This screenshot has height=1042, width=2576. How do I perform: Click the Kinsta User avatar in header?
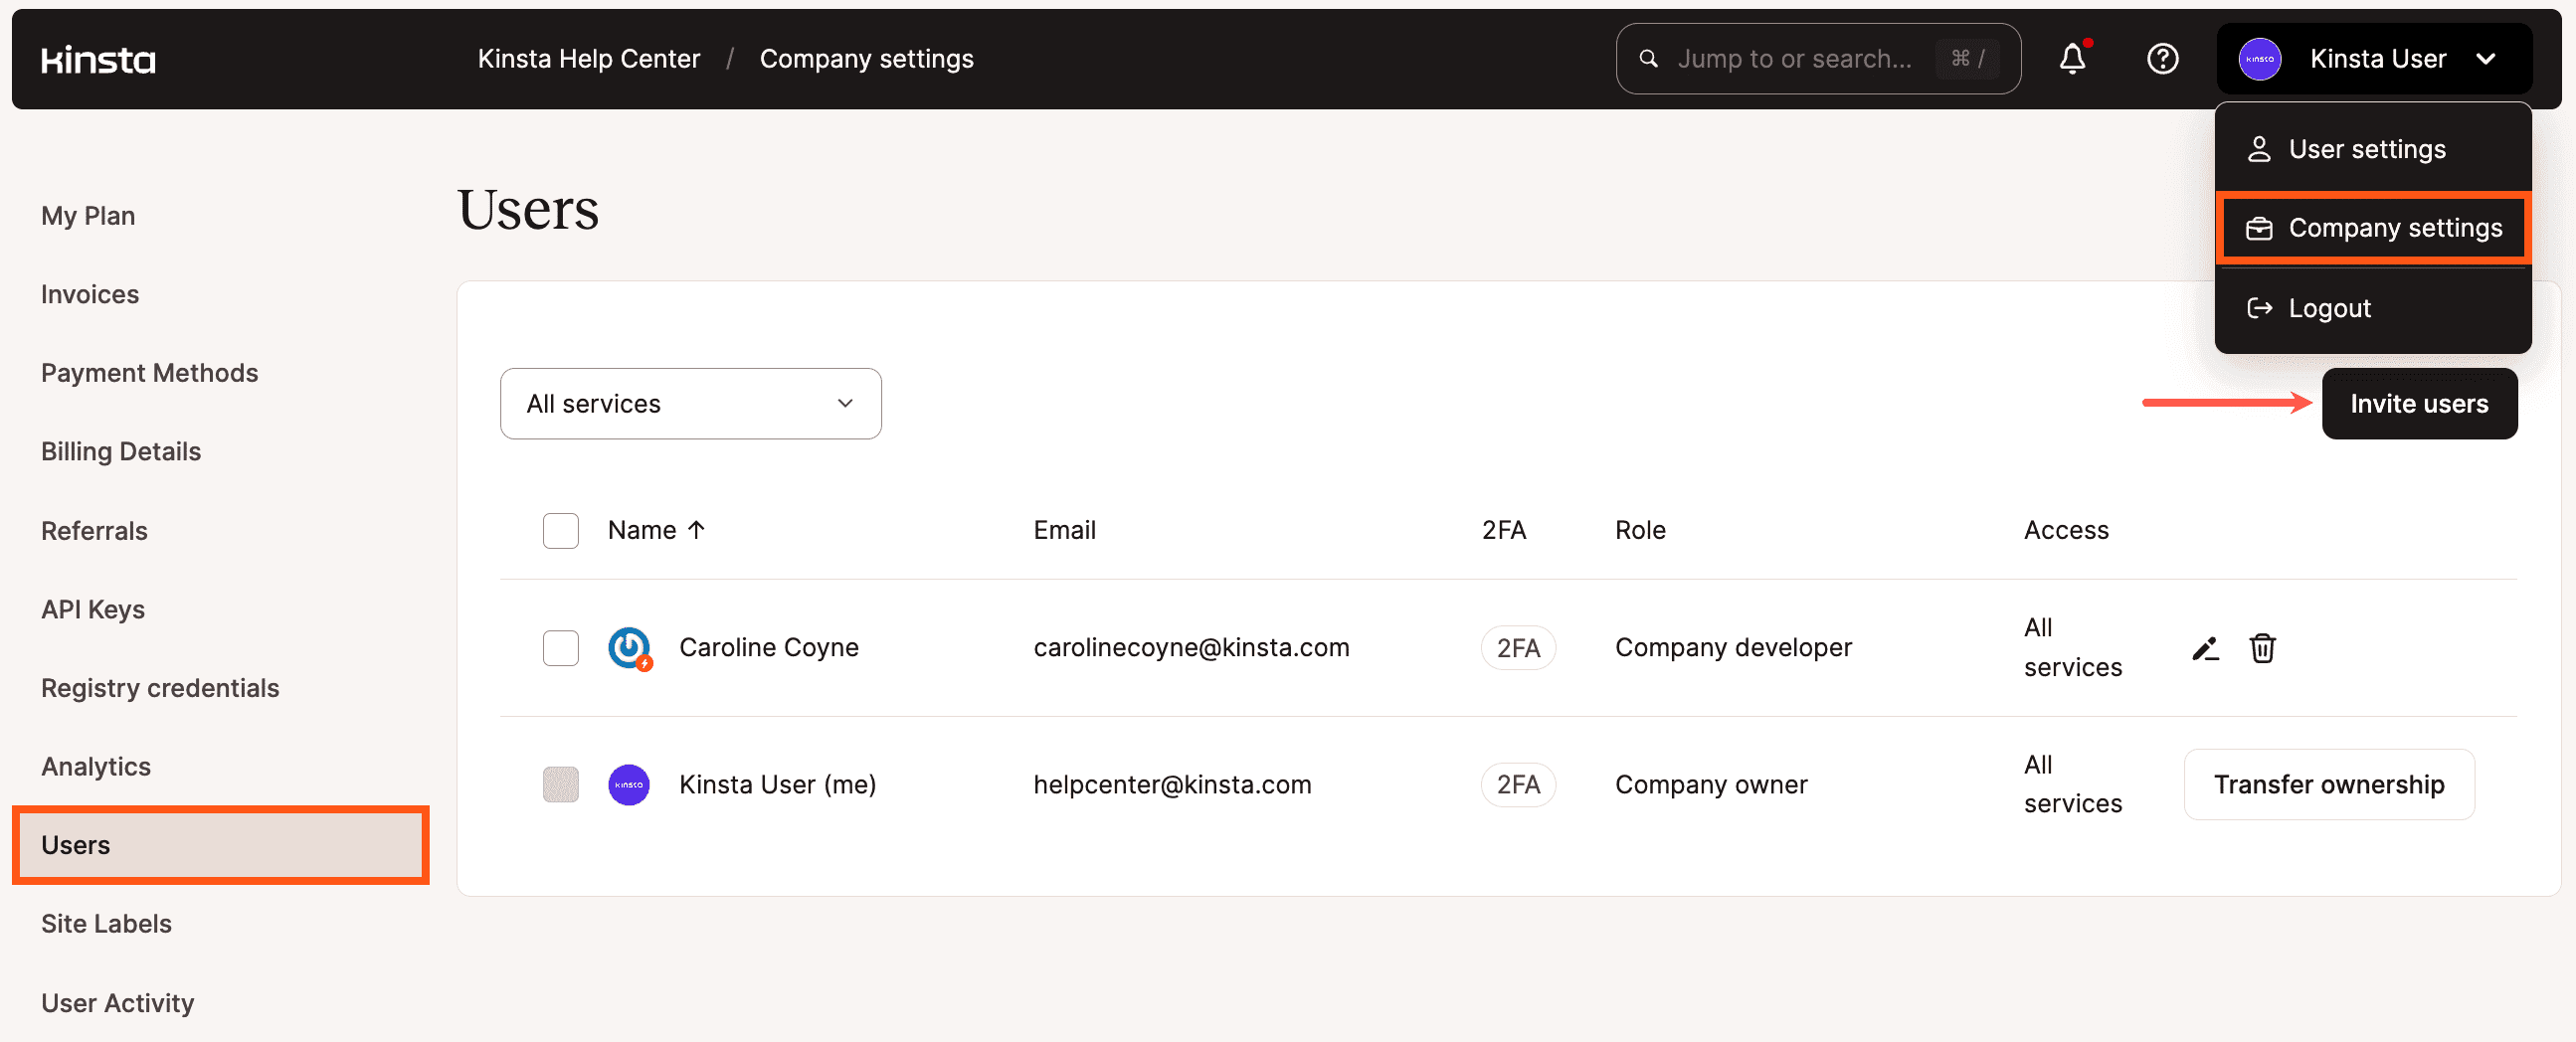2259,59
